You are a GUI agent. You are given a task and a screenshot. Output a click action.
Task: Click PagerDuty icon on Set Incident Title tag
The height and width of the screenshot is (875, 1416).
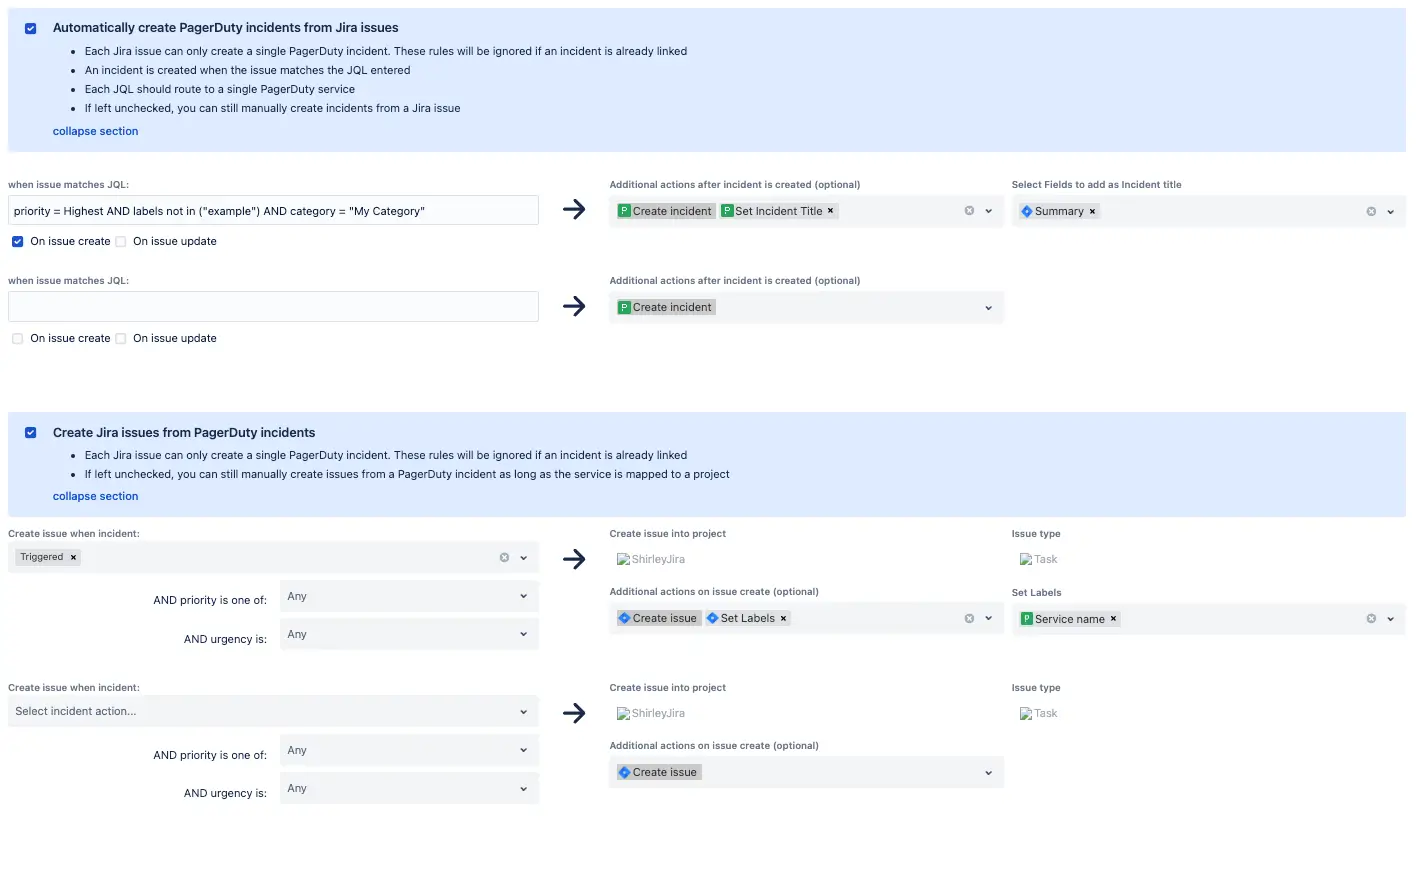tap(728, 211)
